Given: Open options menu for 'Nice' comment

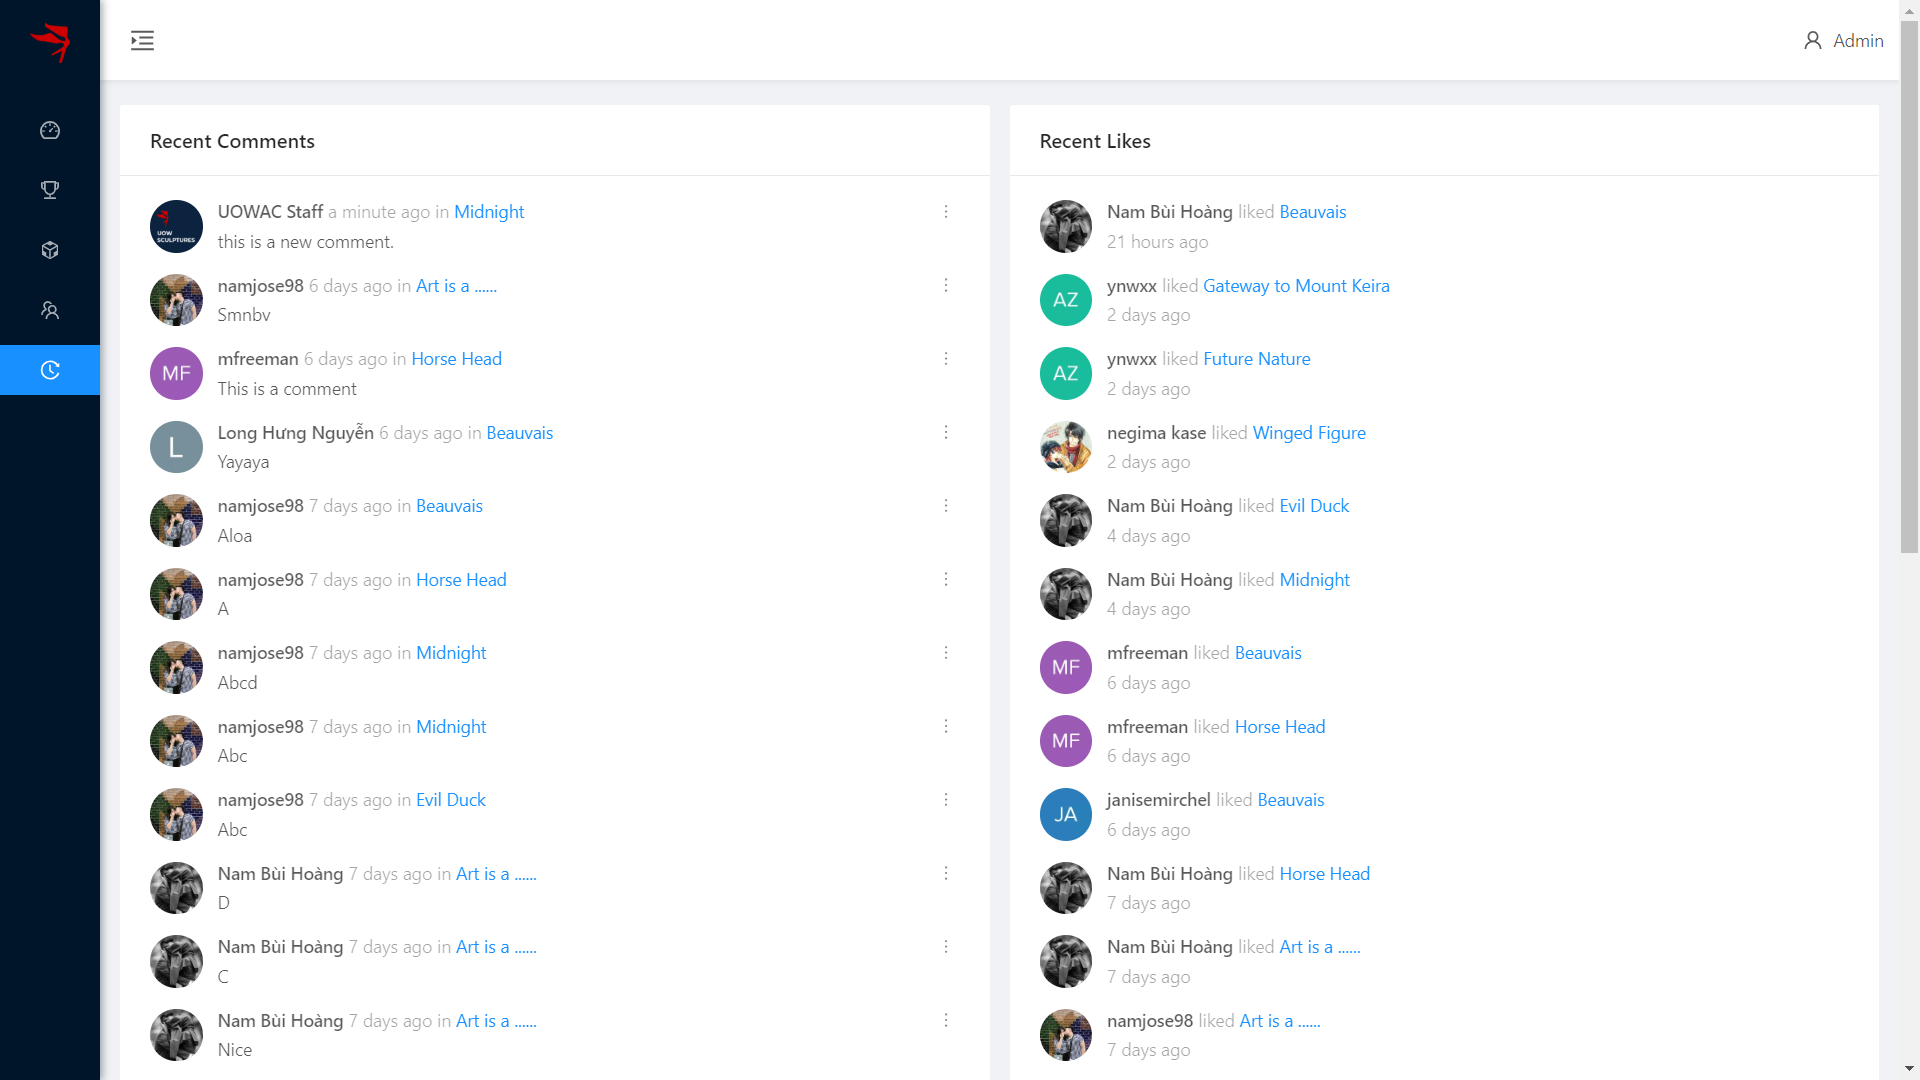Looking at the screenshot, I should (945, 1020).
